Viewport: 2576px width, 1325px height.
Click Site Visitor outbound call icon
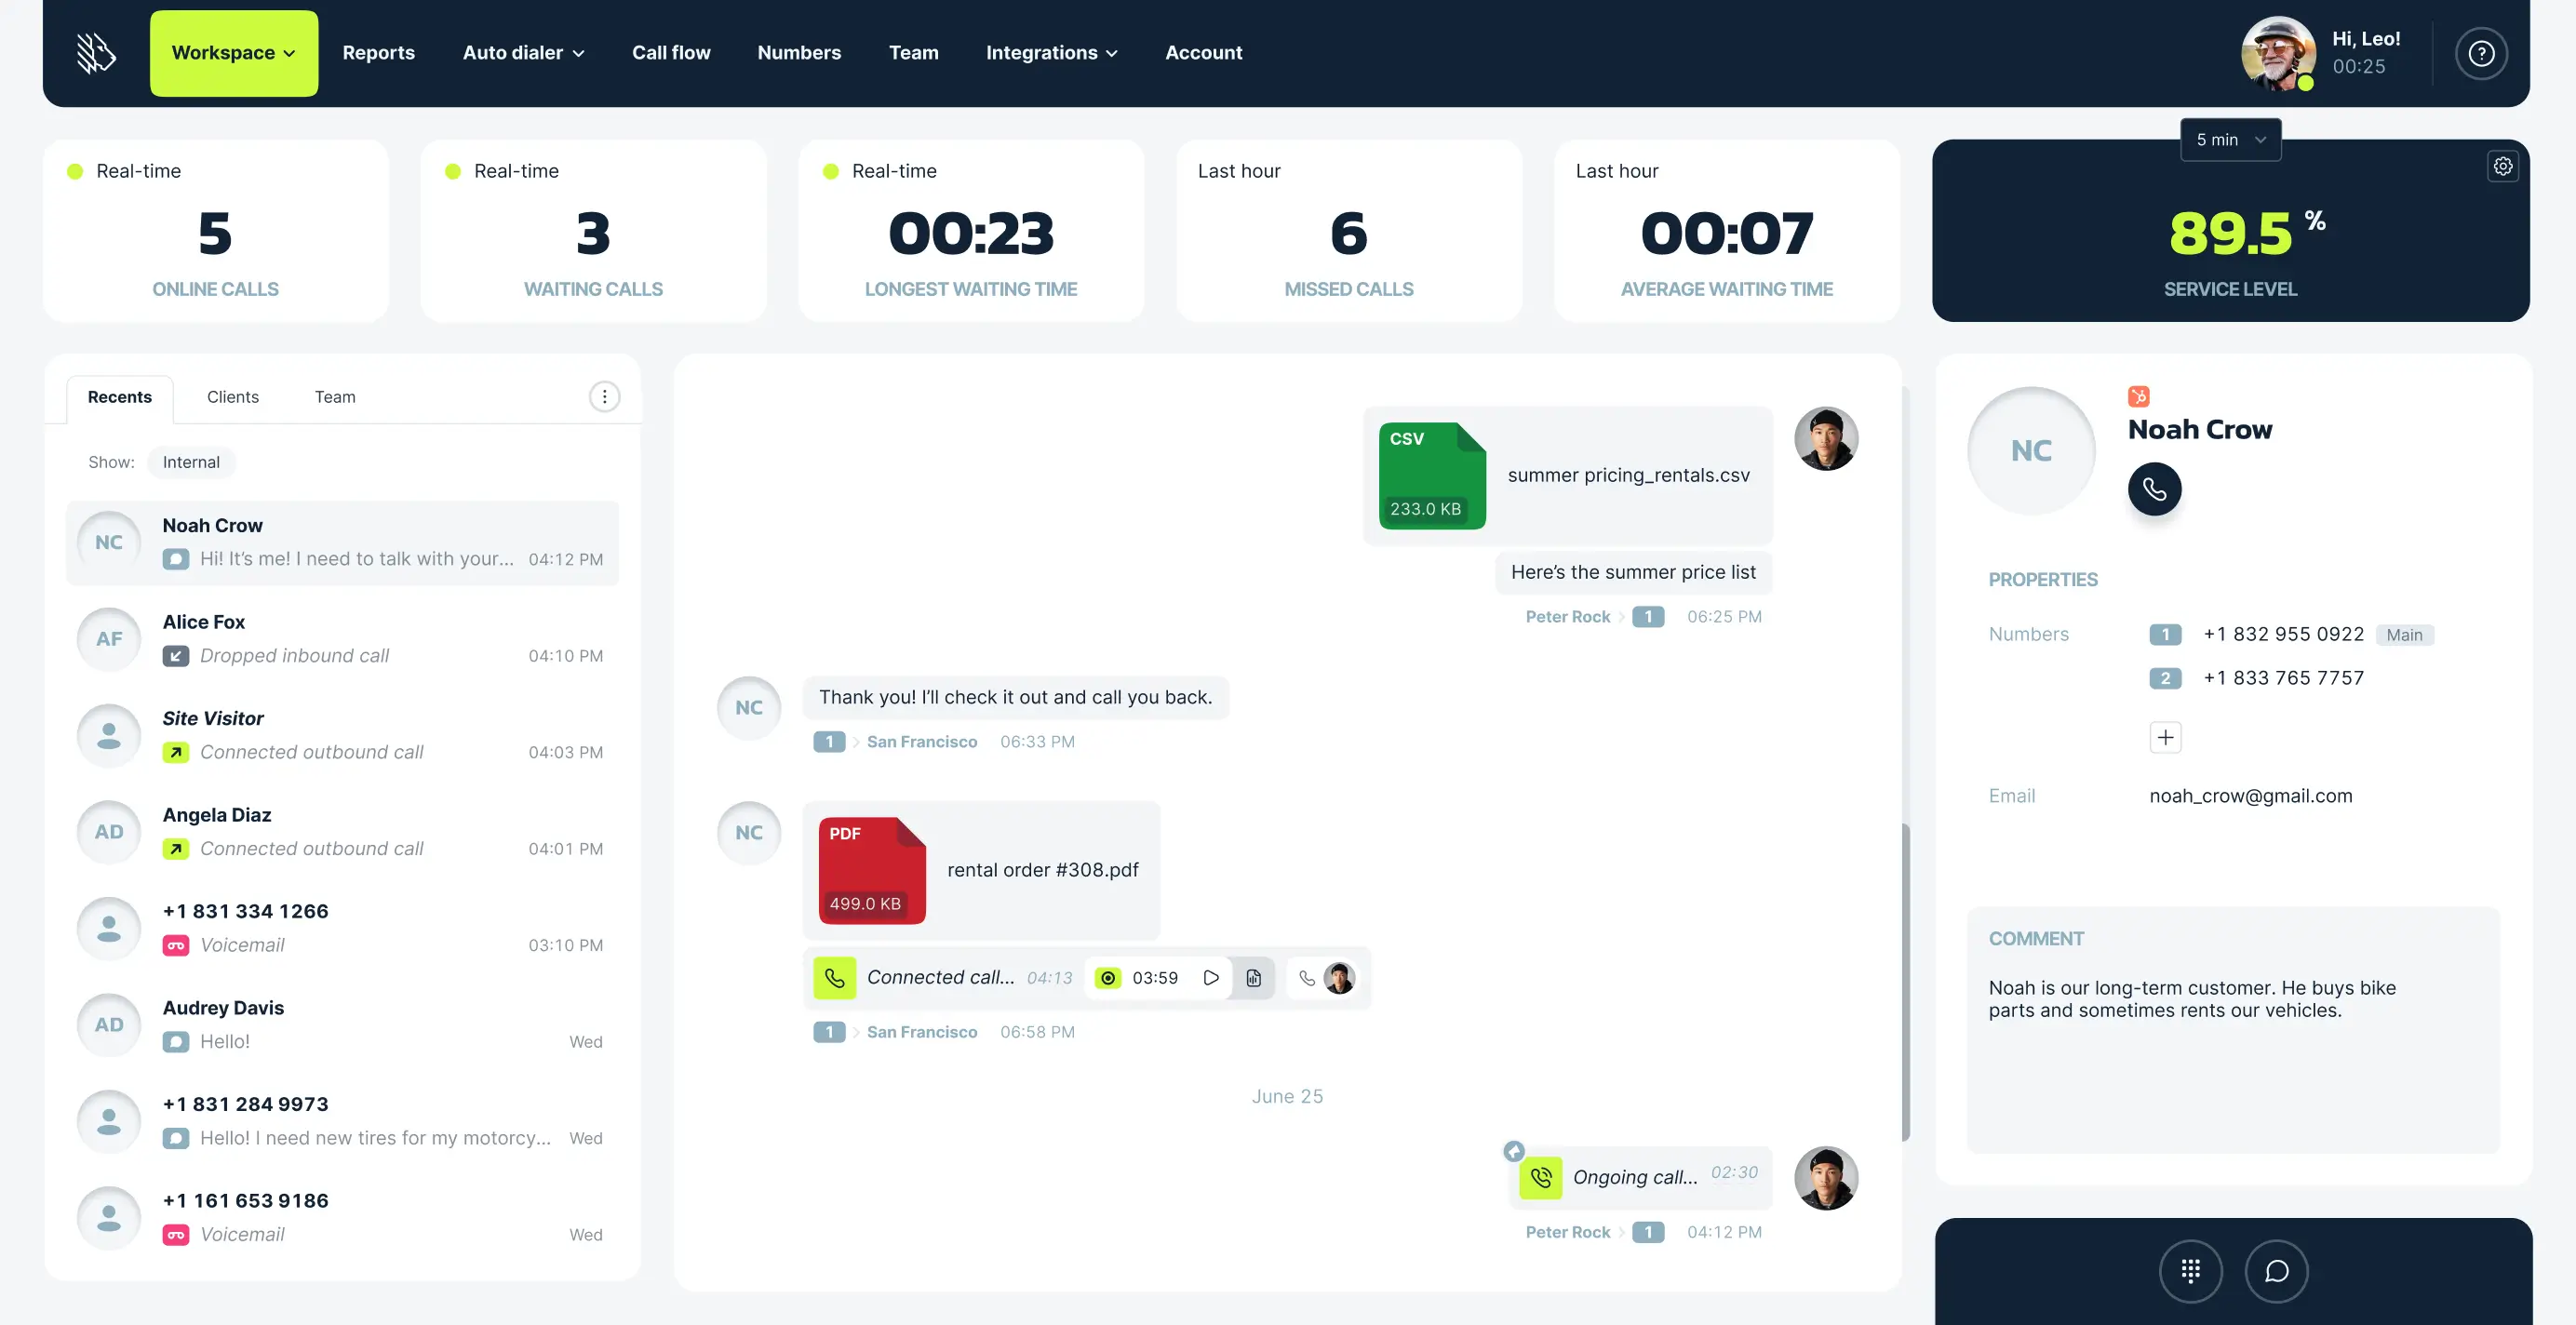click(175, 752)
